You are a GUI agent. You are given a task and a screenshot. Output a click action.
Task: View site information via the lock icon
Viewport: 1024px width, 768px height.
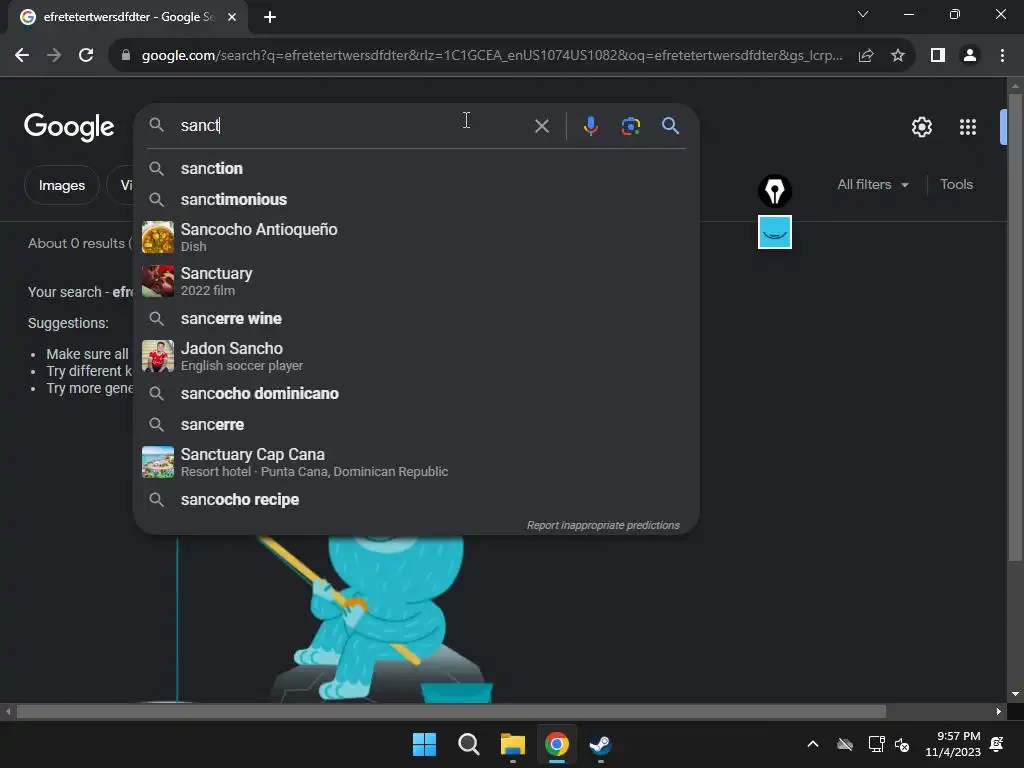point(126,56)
